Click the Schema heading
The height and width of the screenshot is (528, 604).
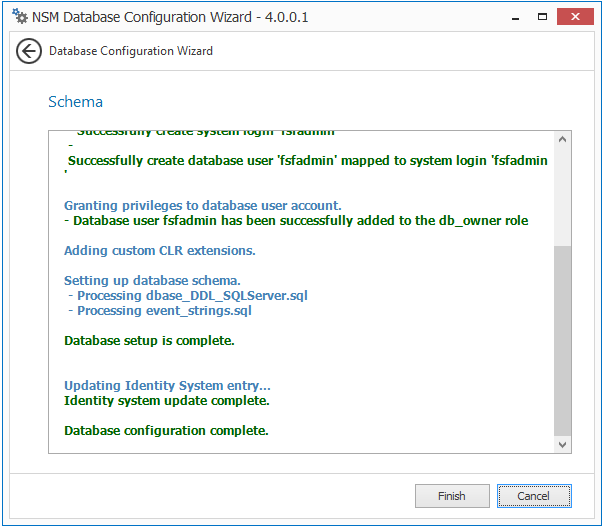76,102
